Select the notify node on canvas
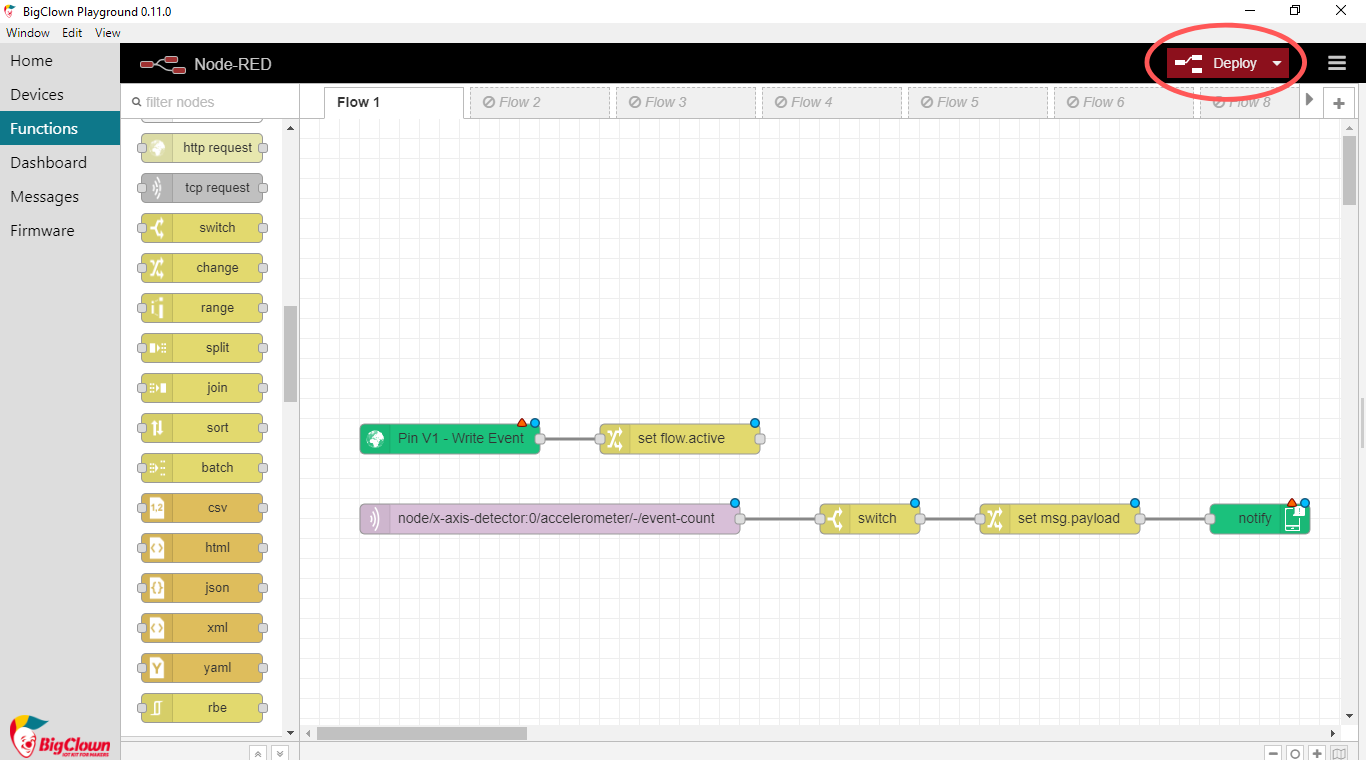Image resolution: width=1366 pixels, height=760 pixels. pyautogui.click(x=1260, y=519)
